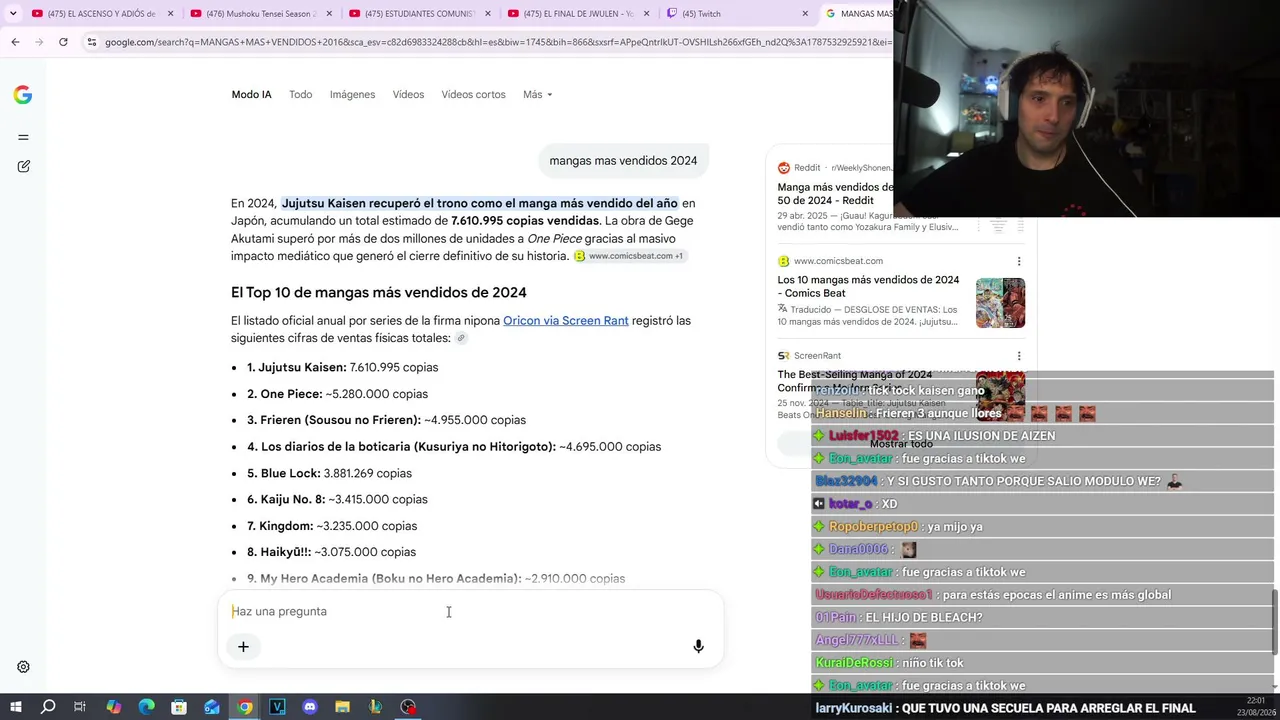Click the '1. Jujutsu Kaisen: 7.610.995 copias' row
This screenshot has width=1280, height=720.
click(x=342, y=367)
